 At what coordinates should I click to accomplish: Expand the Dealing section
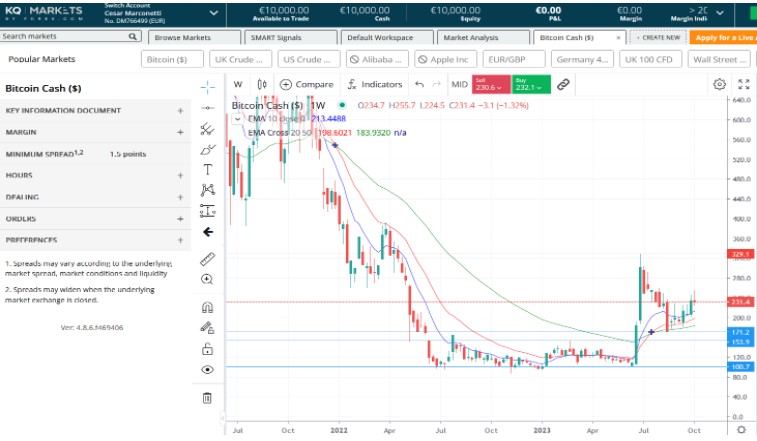[180, 197]
